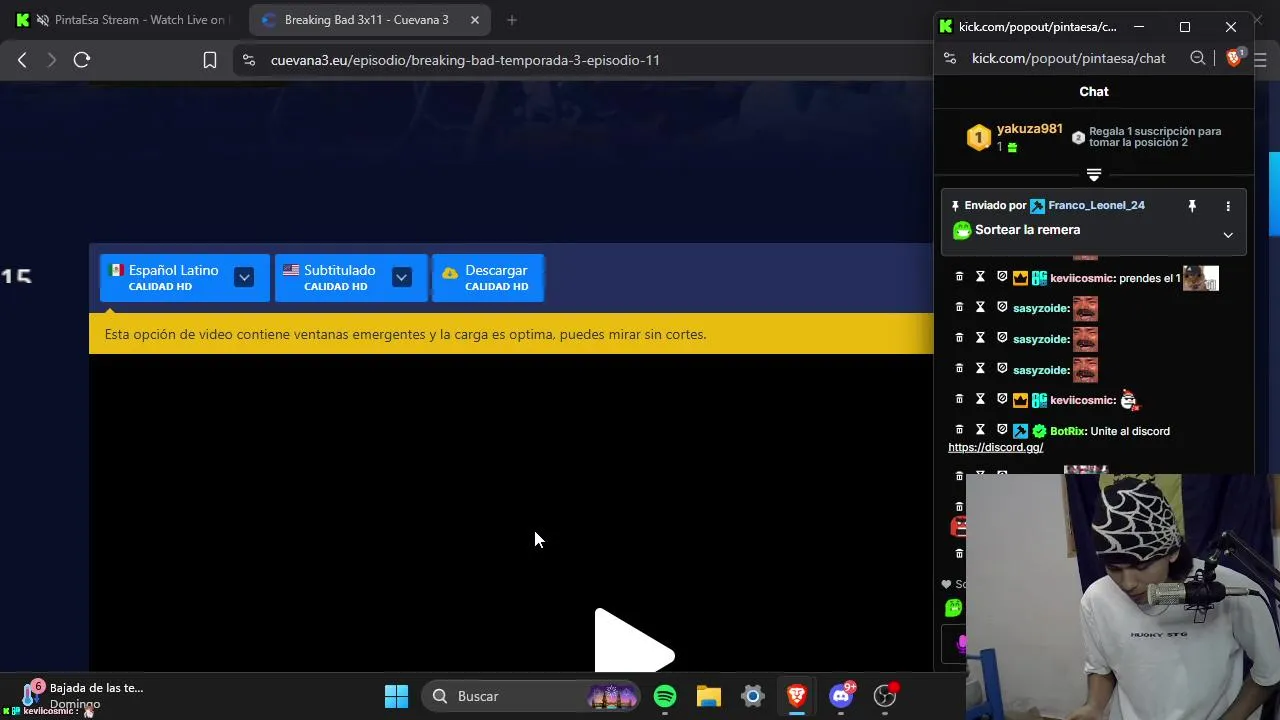Expand the pinned message chevron
The width and height of the screenshot is (1280, 720).
pos(1228,235)
